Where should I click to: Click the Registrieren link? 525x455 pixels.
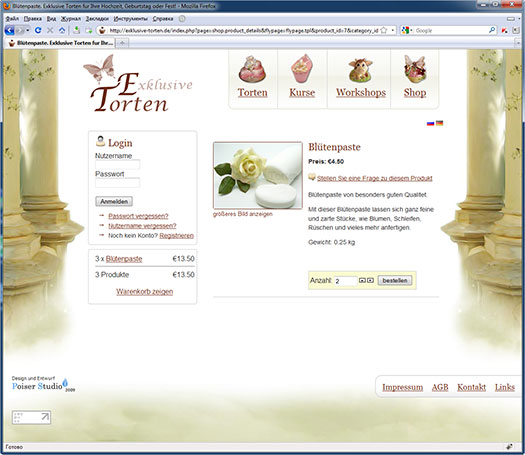pyautogui.click(x=176, y=236)
